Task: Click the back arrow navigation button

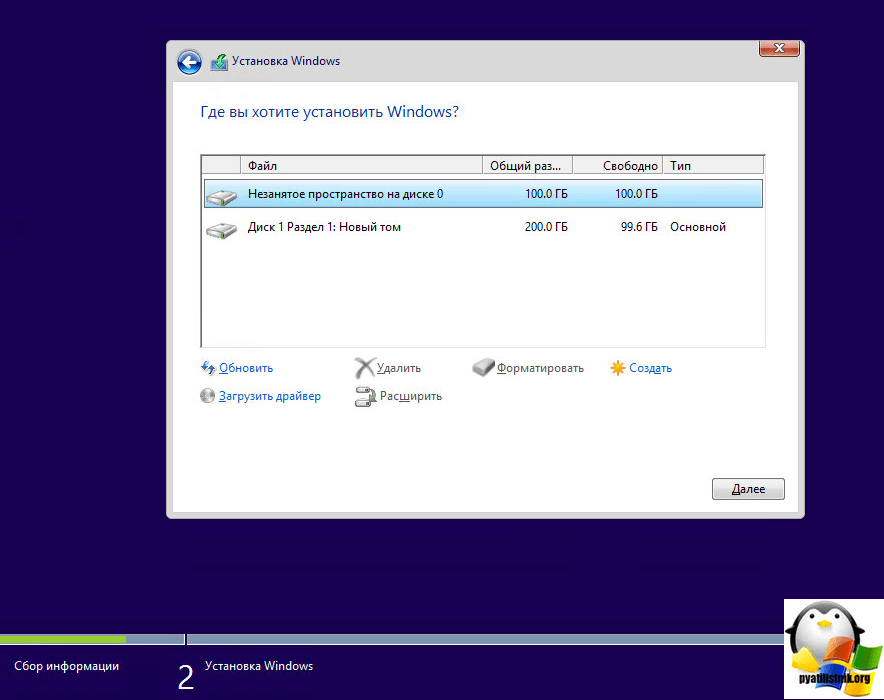Action: [x=189, y=61]
